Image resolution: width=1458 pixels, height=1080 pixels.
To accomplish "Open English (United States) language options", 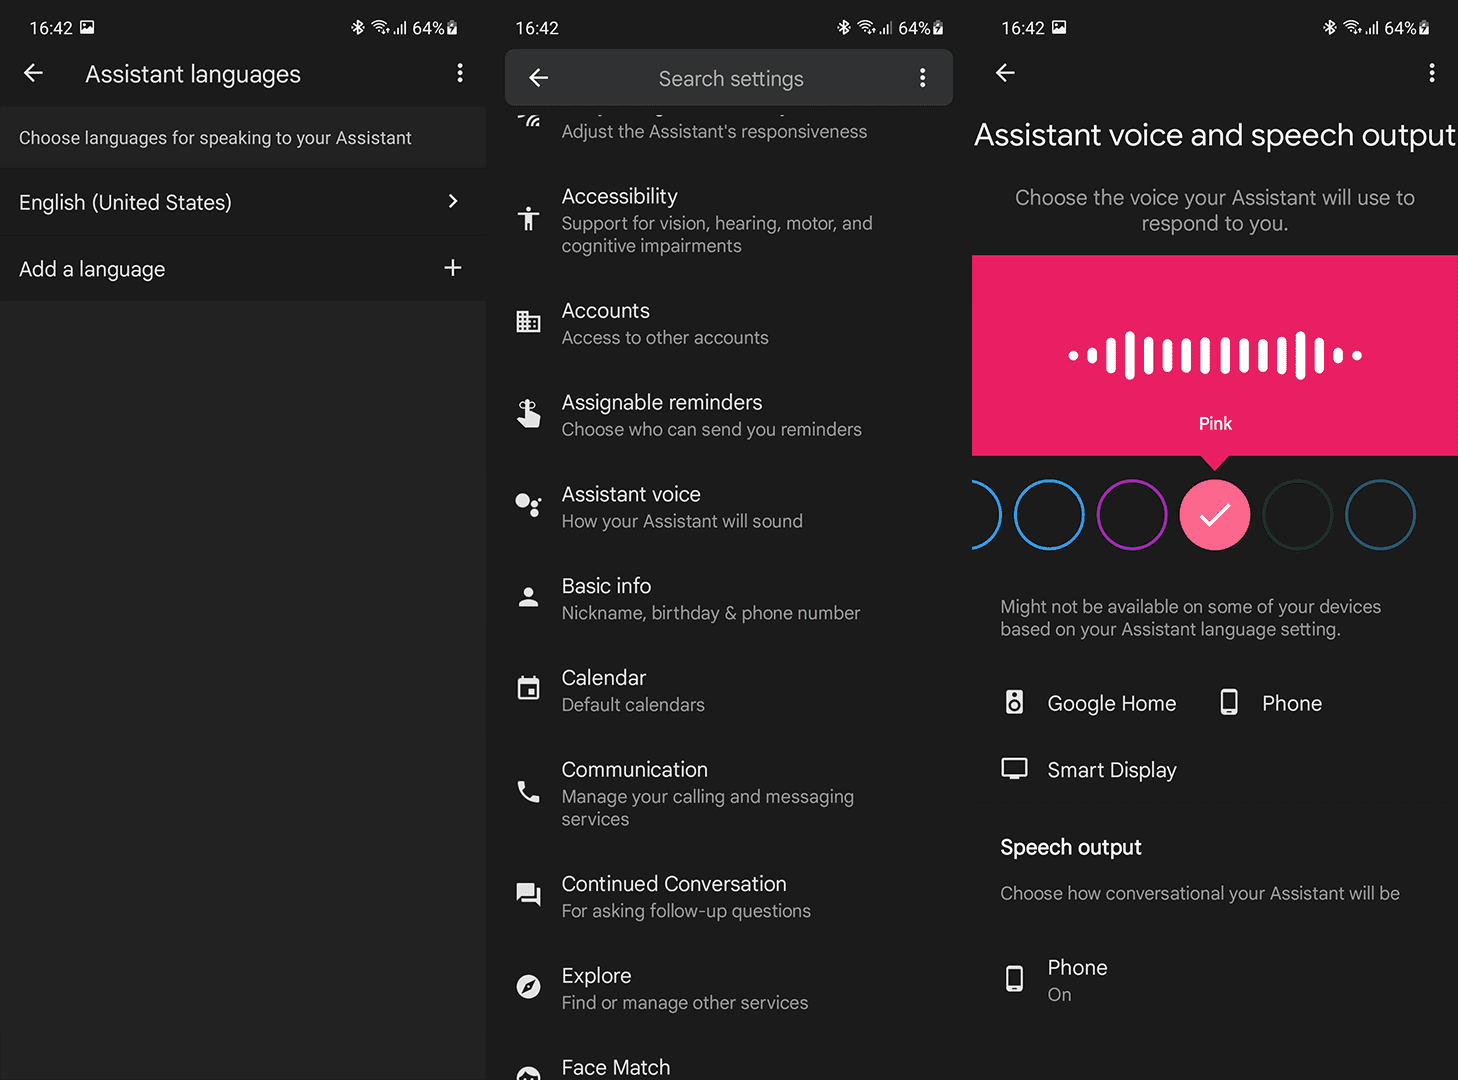I will (243, 202).
